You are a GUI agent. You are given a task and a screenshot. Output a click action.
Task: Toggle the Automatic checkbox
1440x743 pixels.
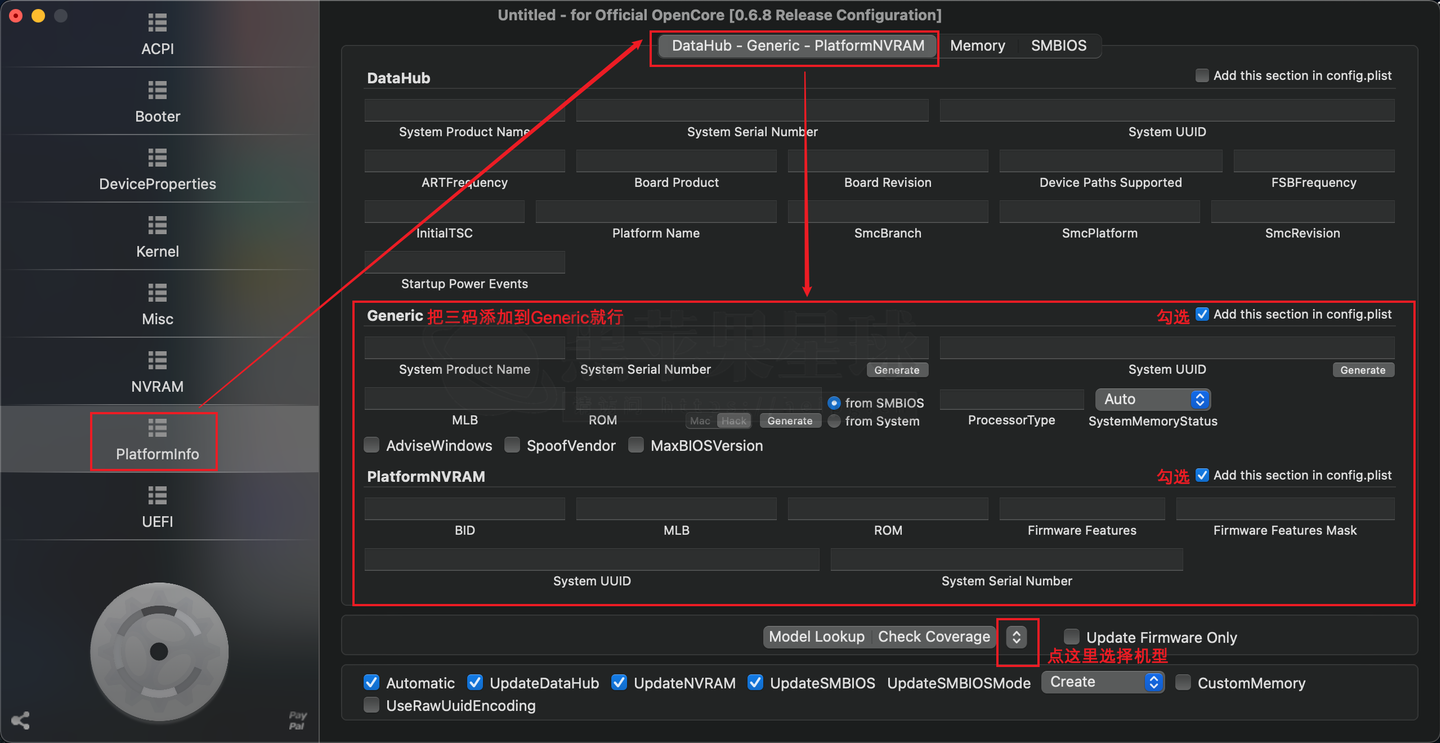pyautogui.click(x=372, y=683)
